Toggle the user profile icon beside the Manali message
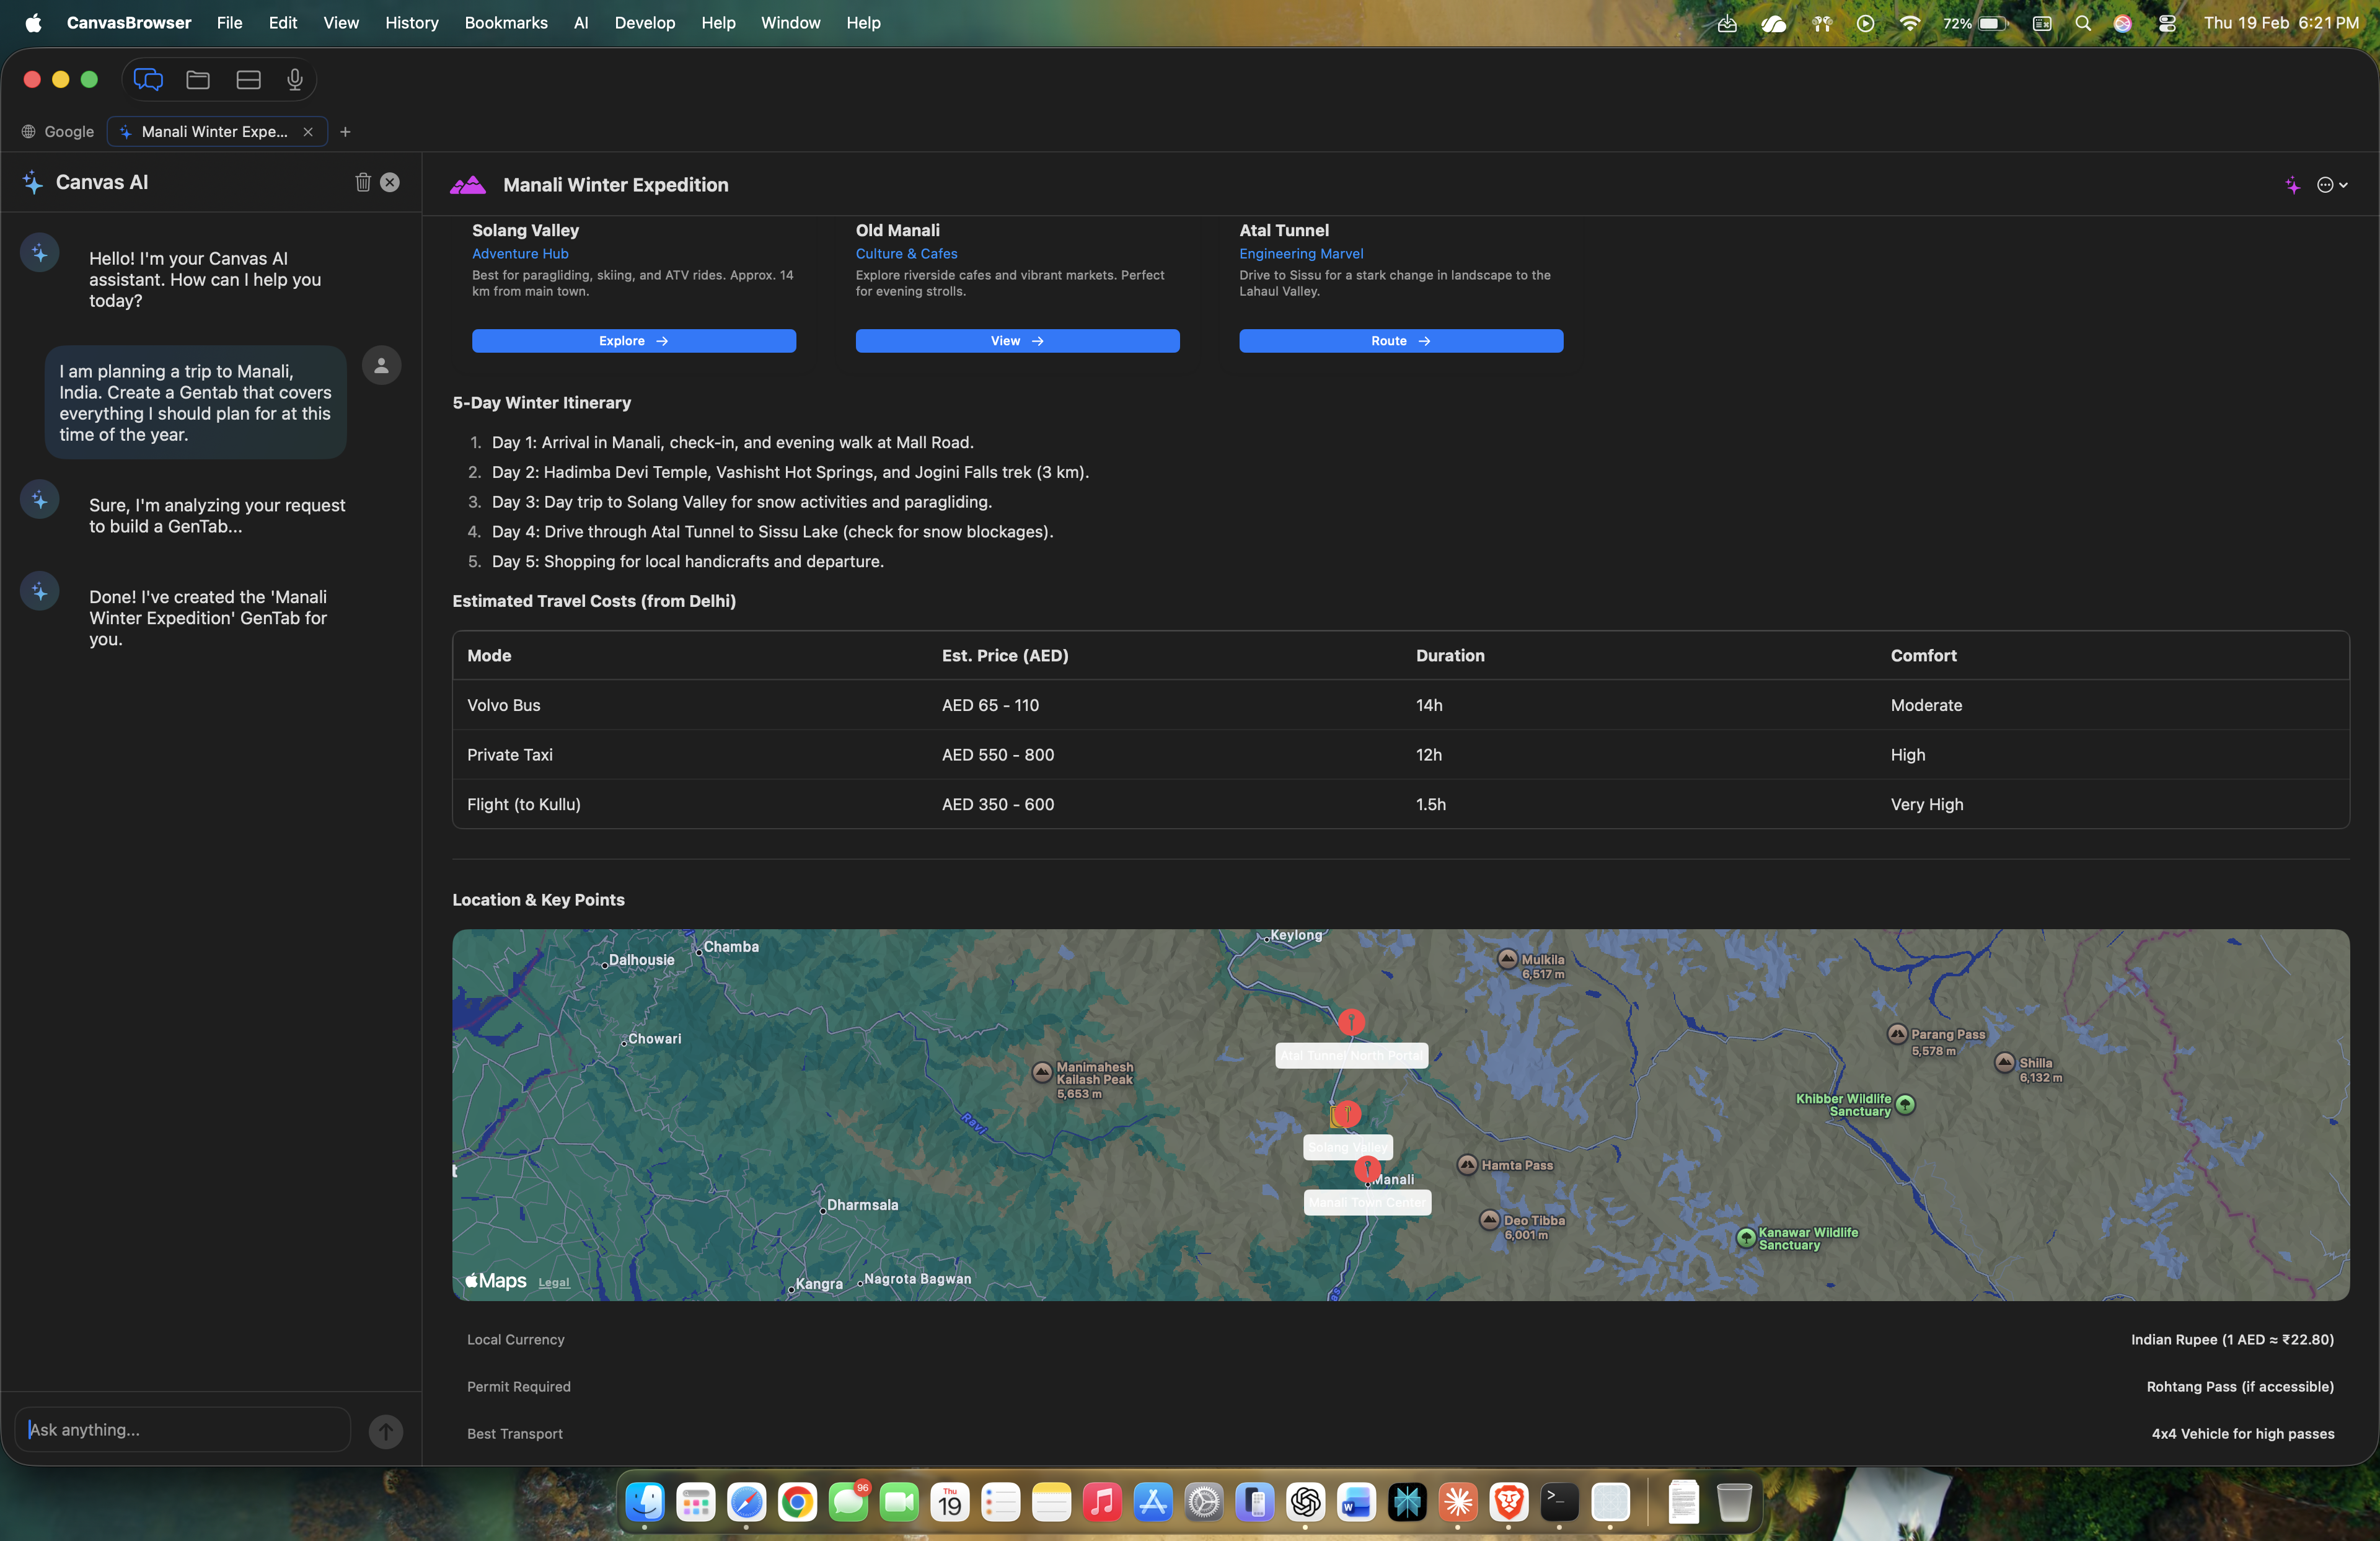Screen dimensions: 2380x1541 [x=381, y=365]
